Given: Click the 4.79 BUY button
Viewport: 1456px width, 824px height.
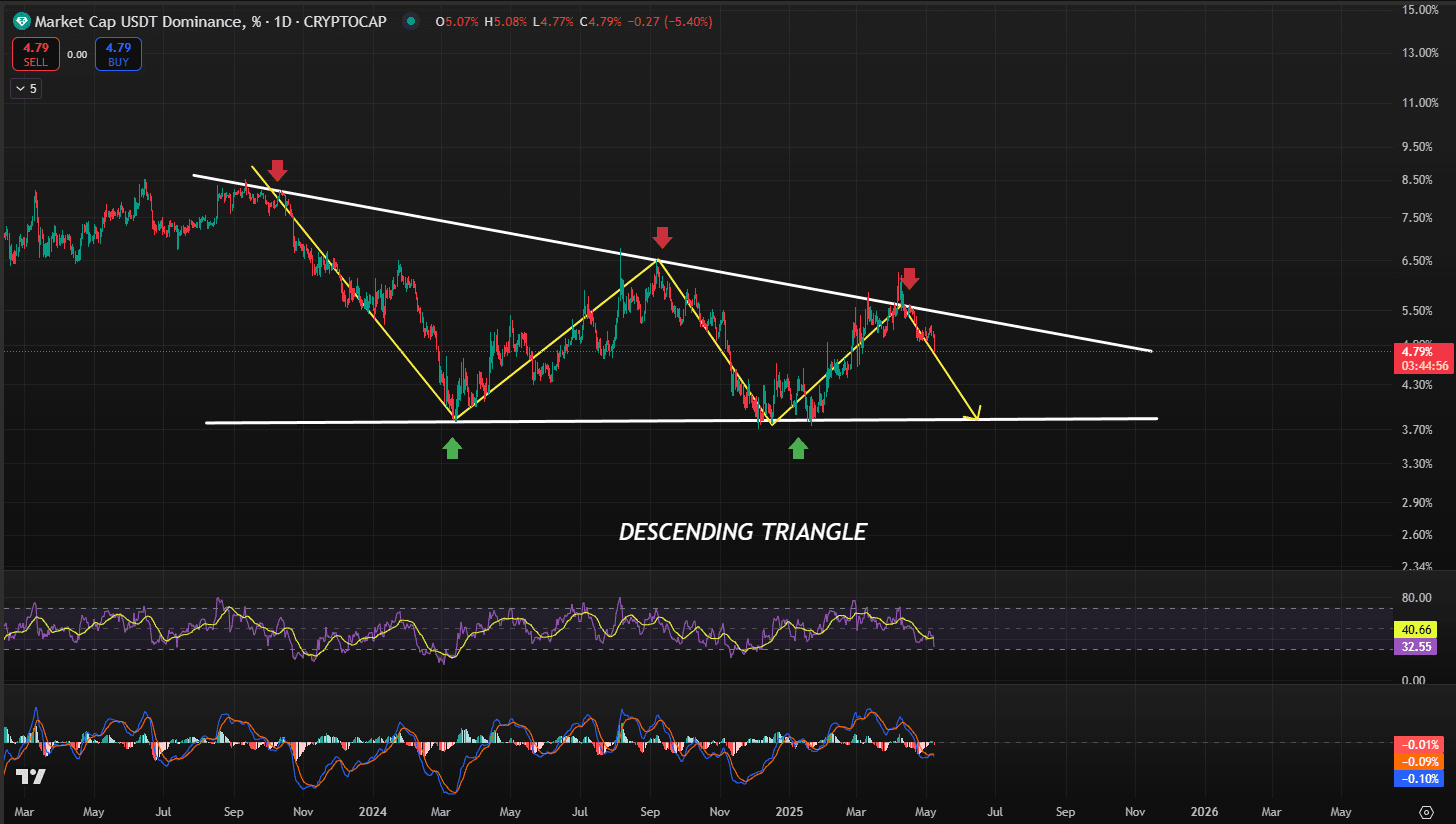Looking at the screenshot, I should [118, 54].
